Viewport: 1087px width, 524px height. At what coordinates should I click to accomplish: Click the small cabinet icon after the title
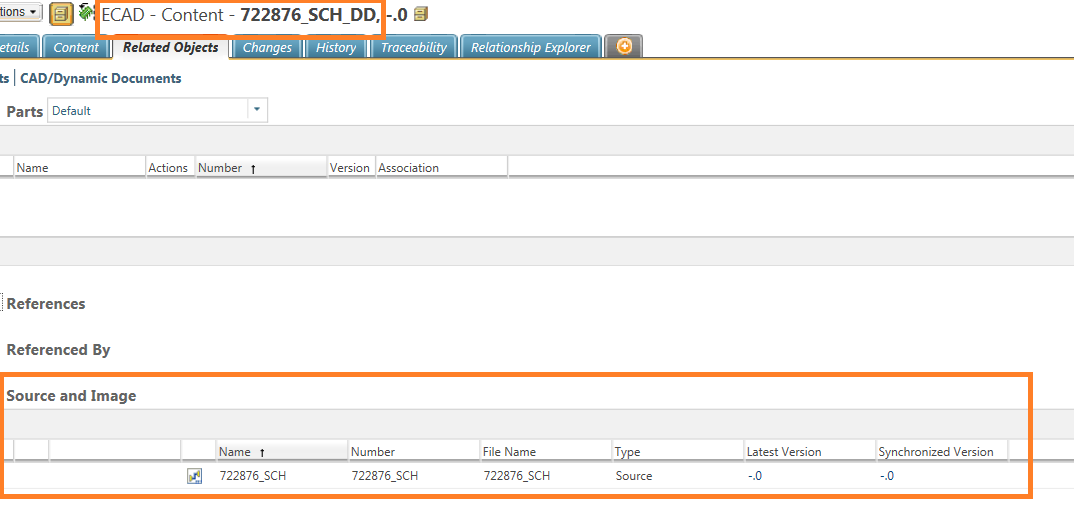(421, 14)
